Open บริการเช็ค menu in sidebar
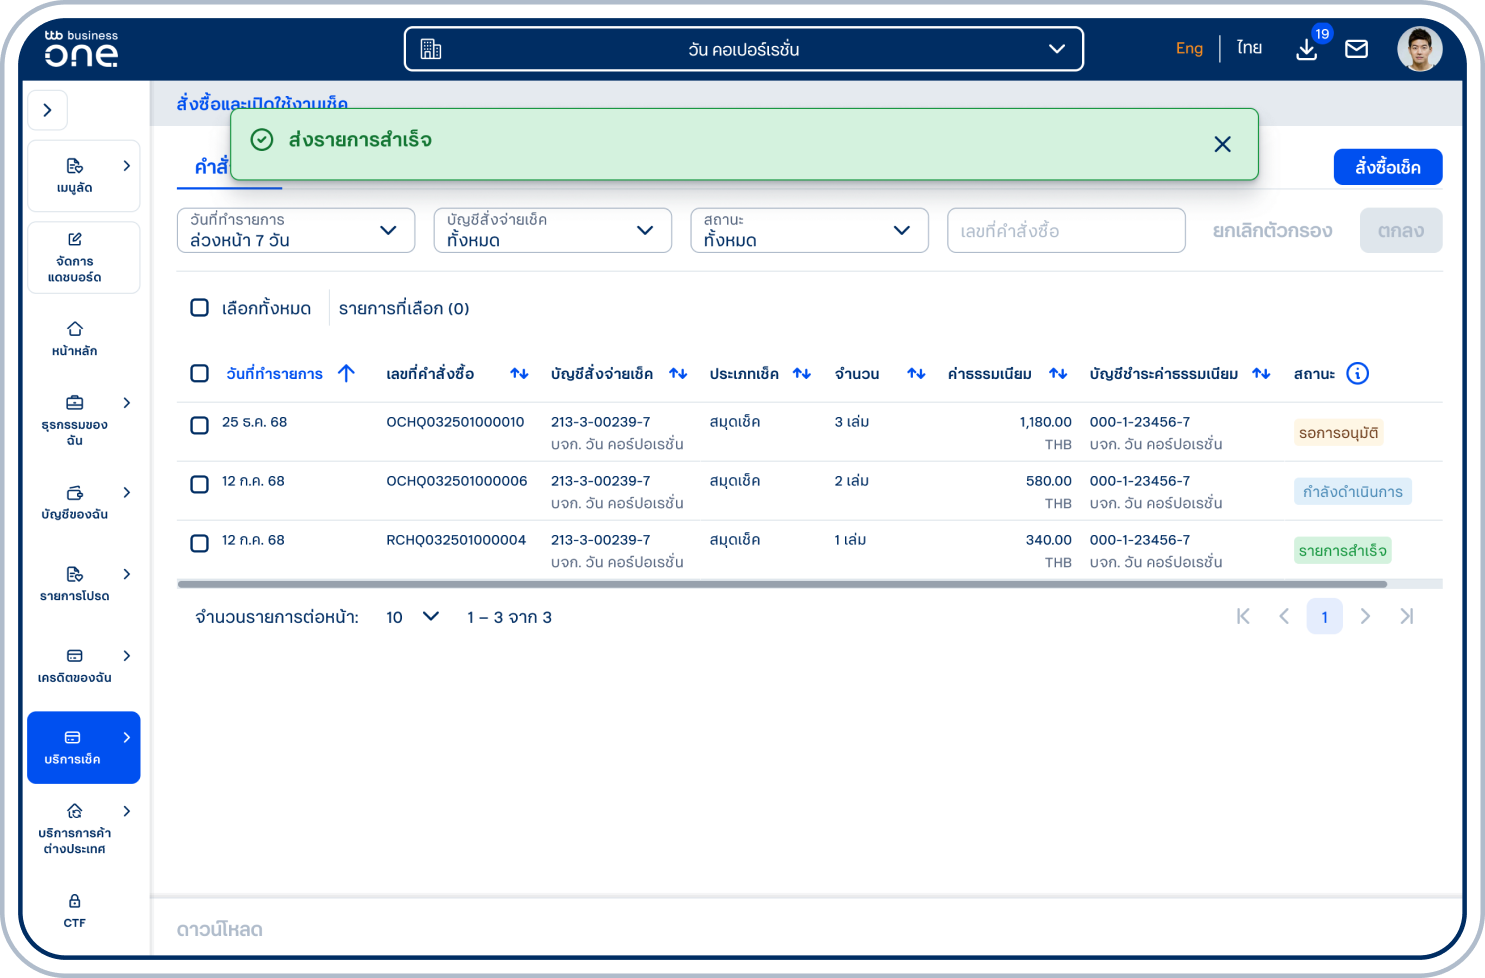The width and height of the screenshot is (1485, 978). [x=83, y=747]
